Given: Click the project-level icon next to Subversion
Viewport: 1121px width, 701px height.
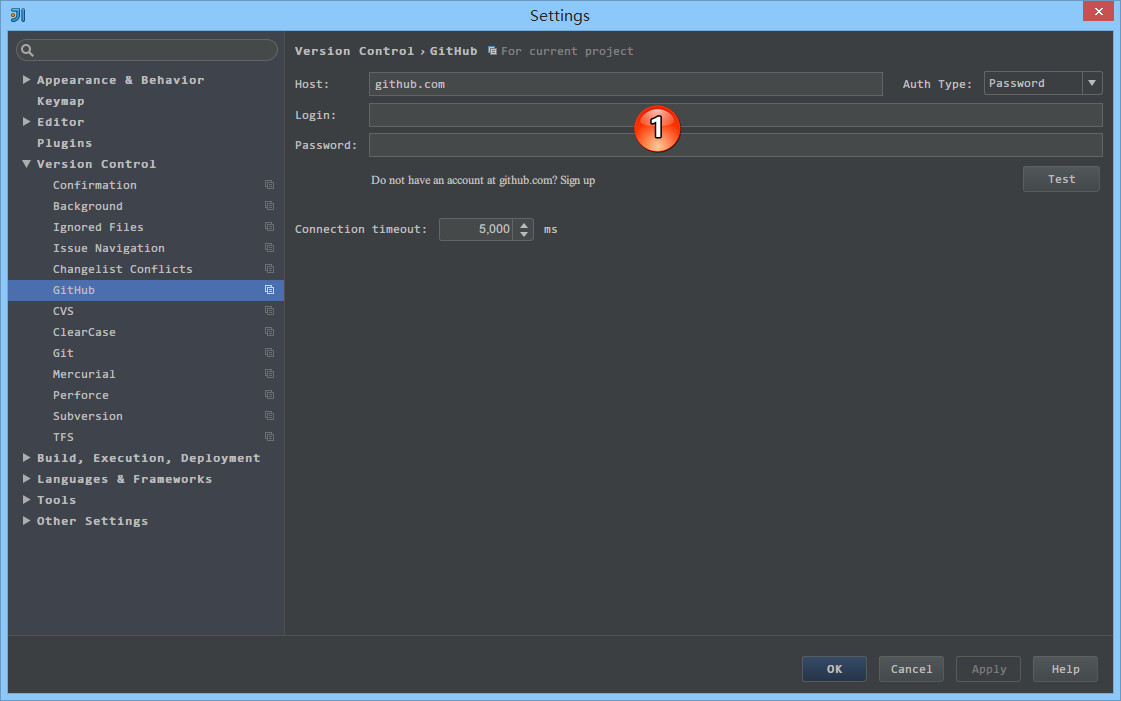Looking at the screenshot, I should [269, 416].
